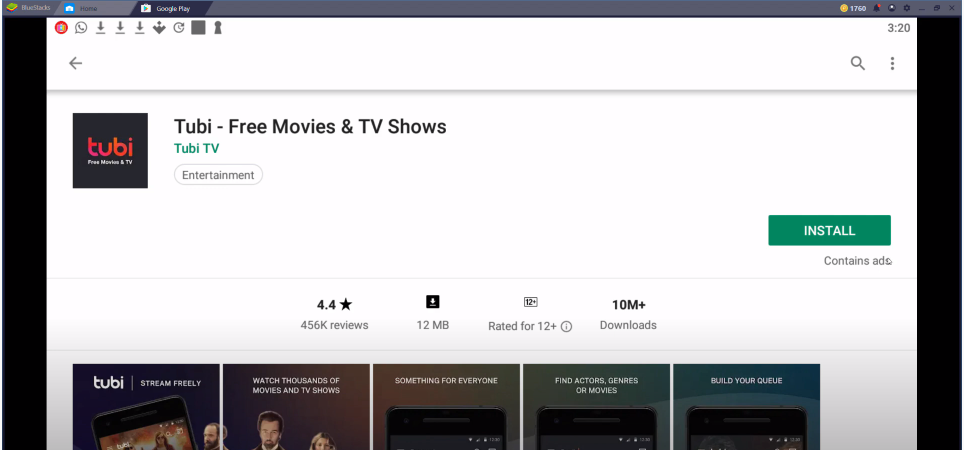Open the Find Actors, Genres or Movies screenshot

click(x=596, y=407)
